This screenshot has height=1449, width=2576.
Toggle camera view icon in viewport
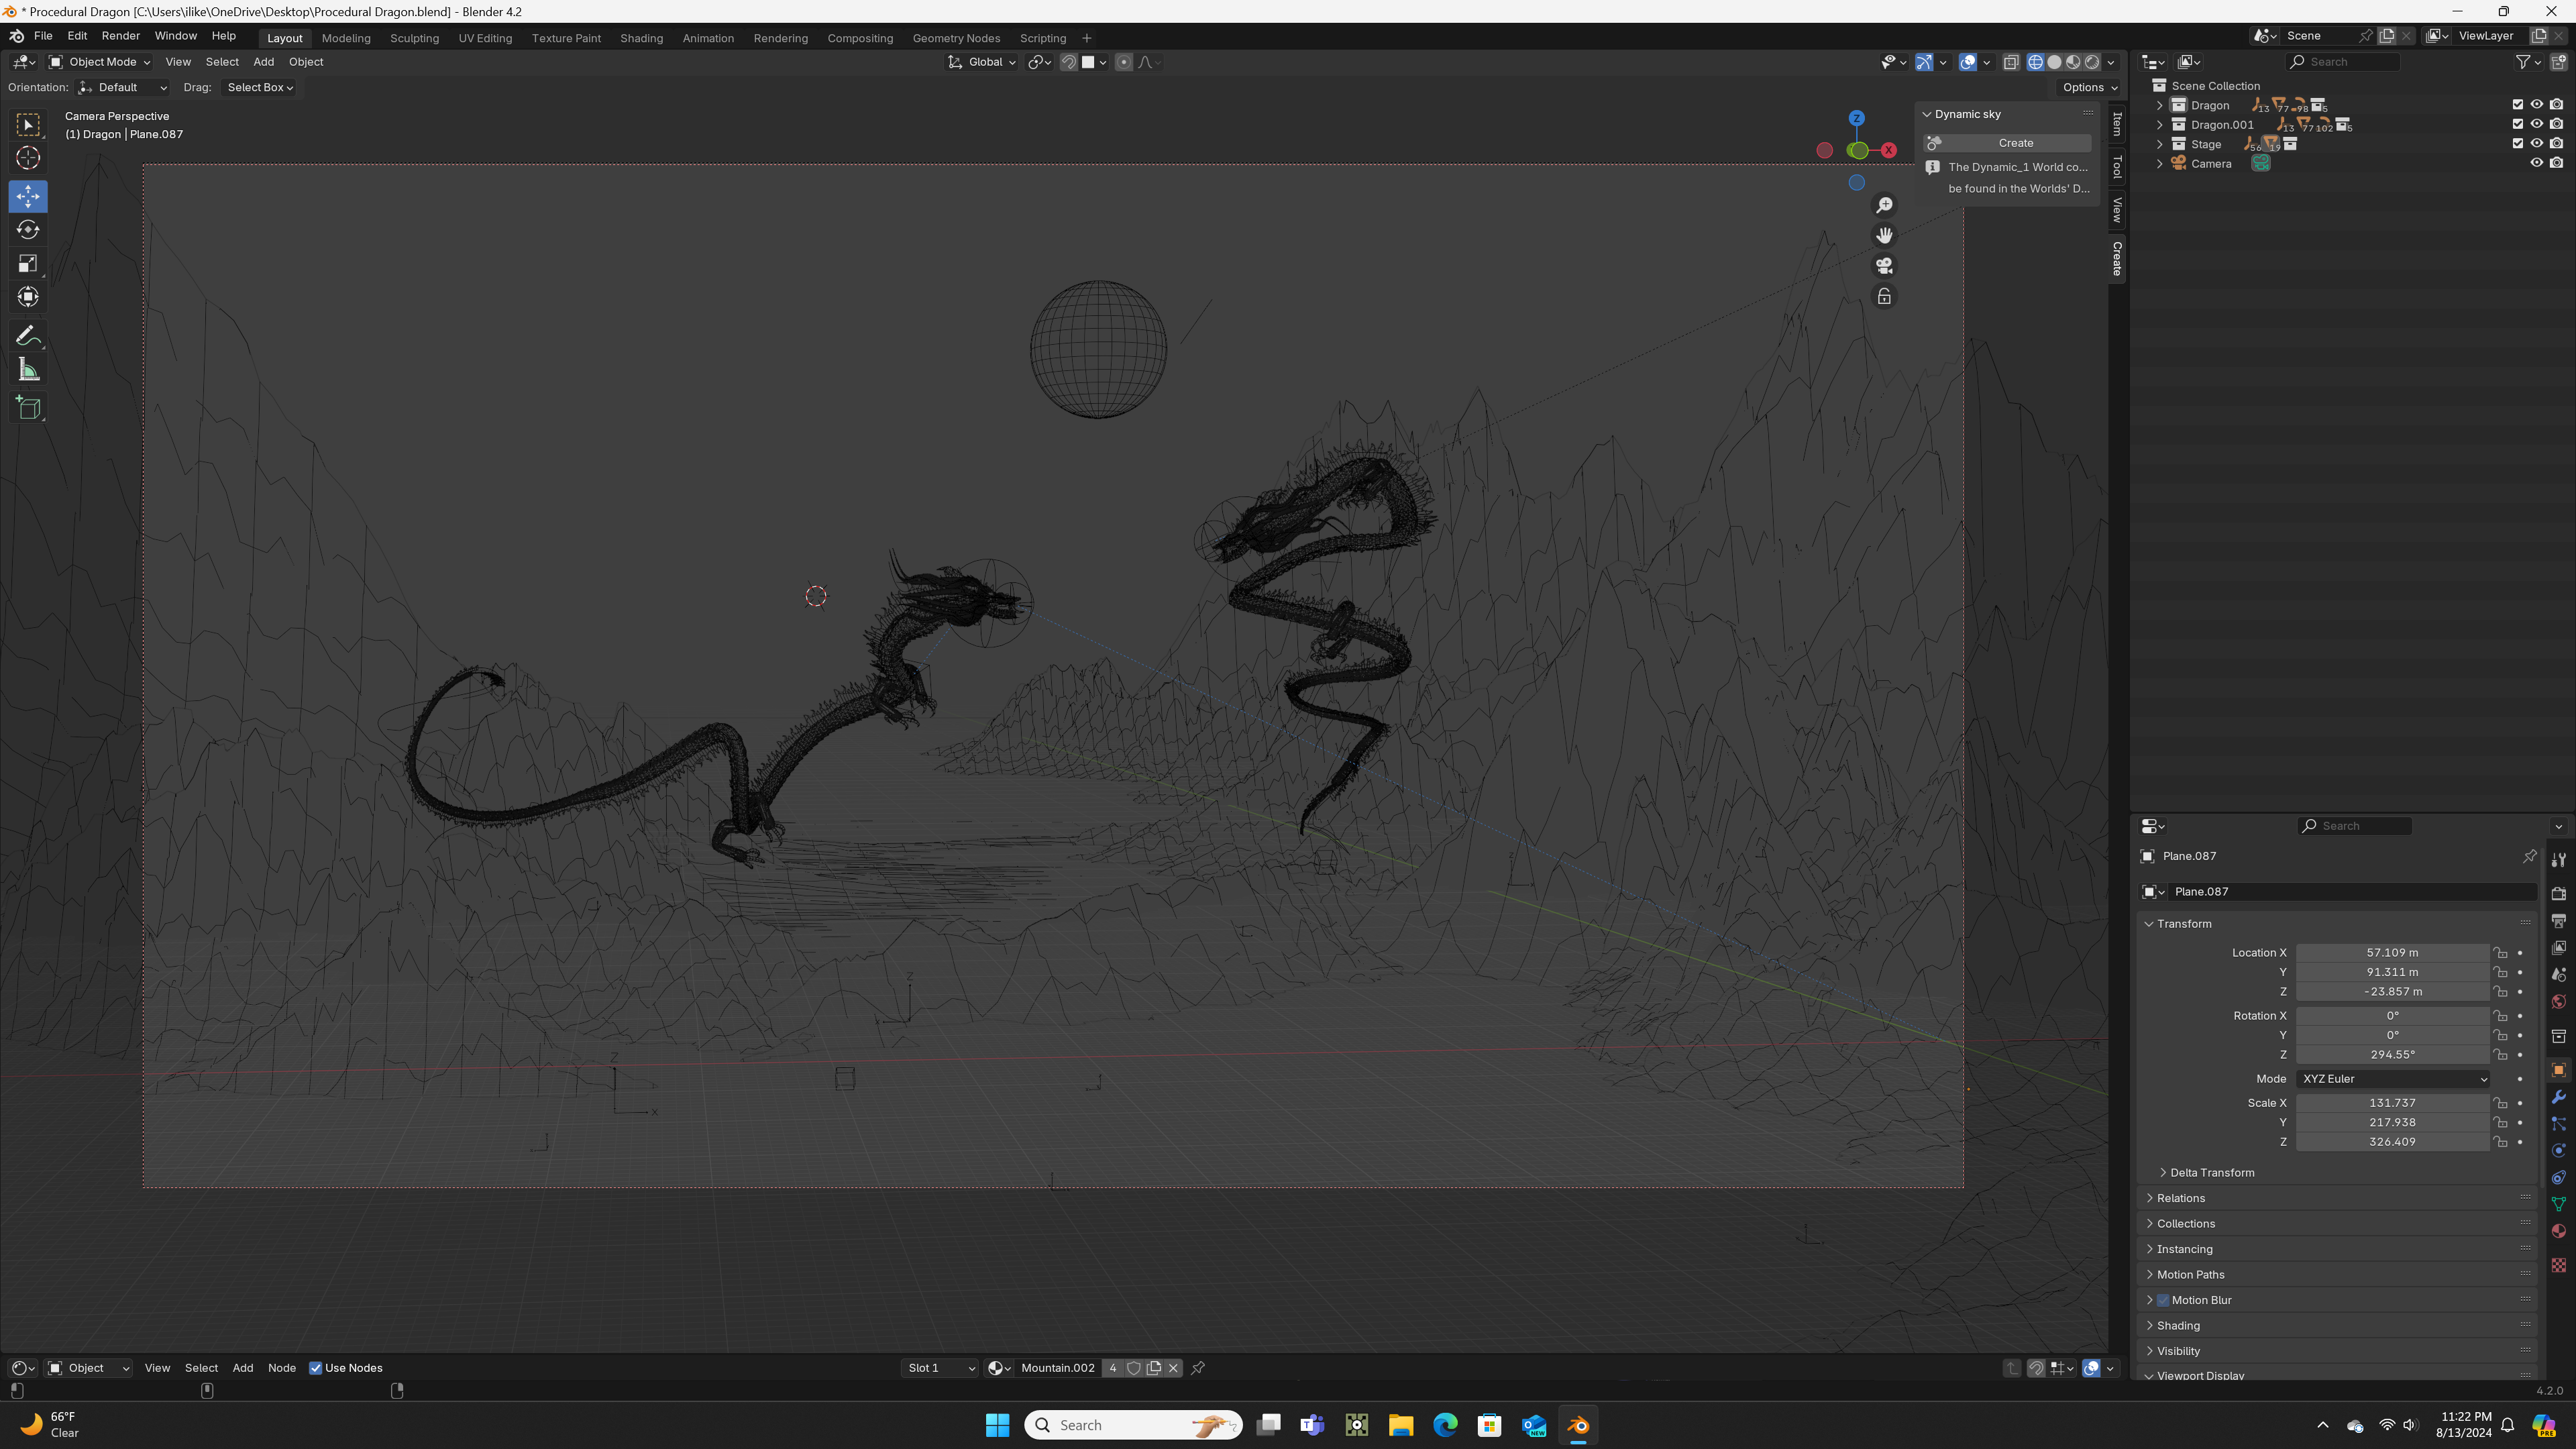tap(1884, 266)
